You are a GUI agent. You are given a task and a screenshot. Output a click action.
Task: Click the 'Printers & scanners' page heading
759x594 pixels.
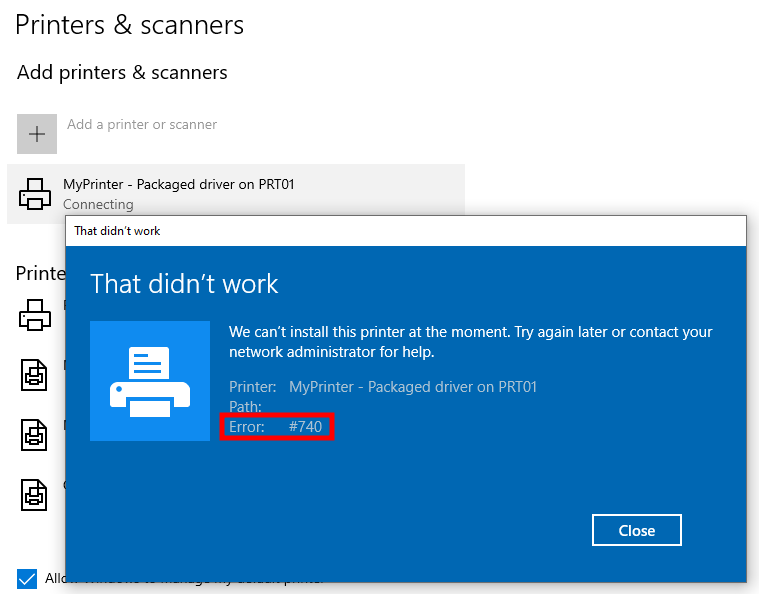(x=130, y=25)
